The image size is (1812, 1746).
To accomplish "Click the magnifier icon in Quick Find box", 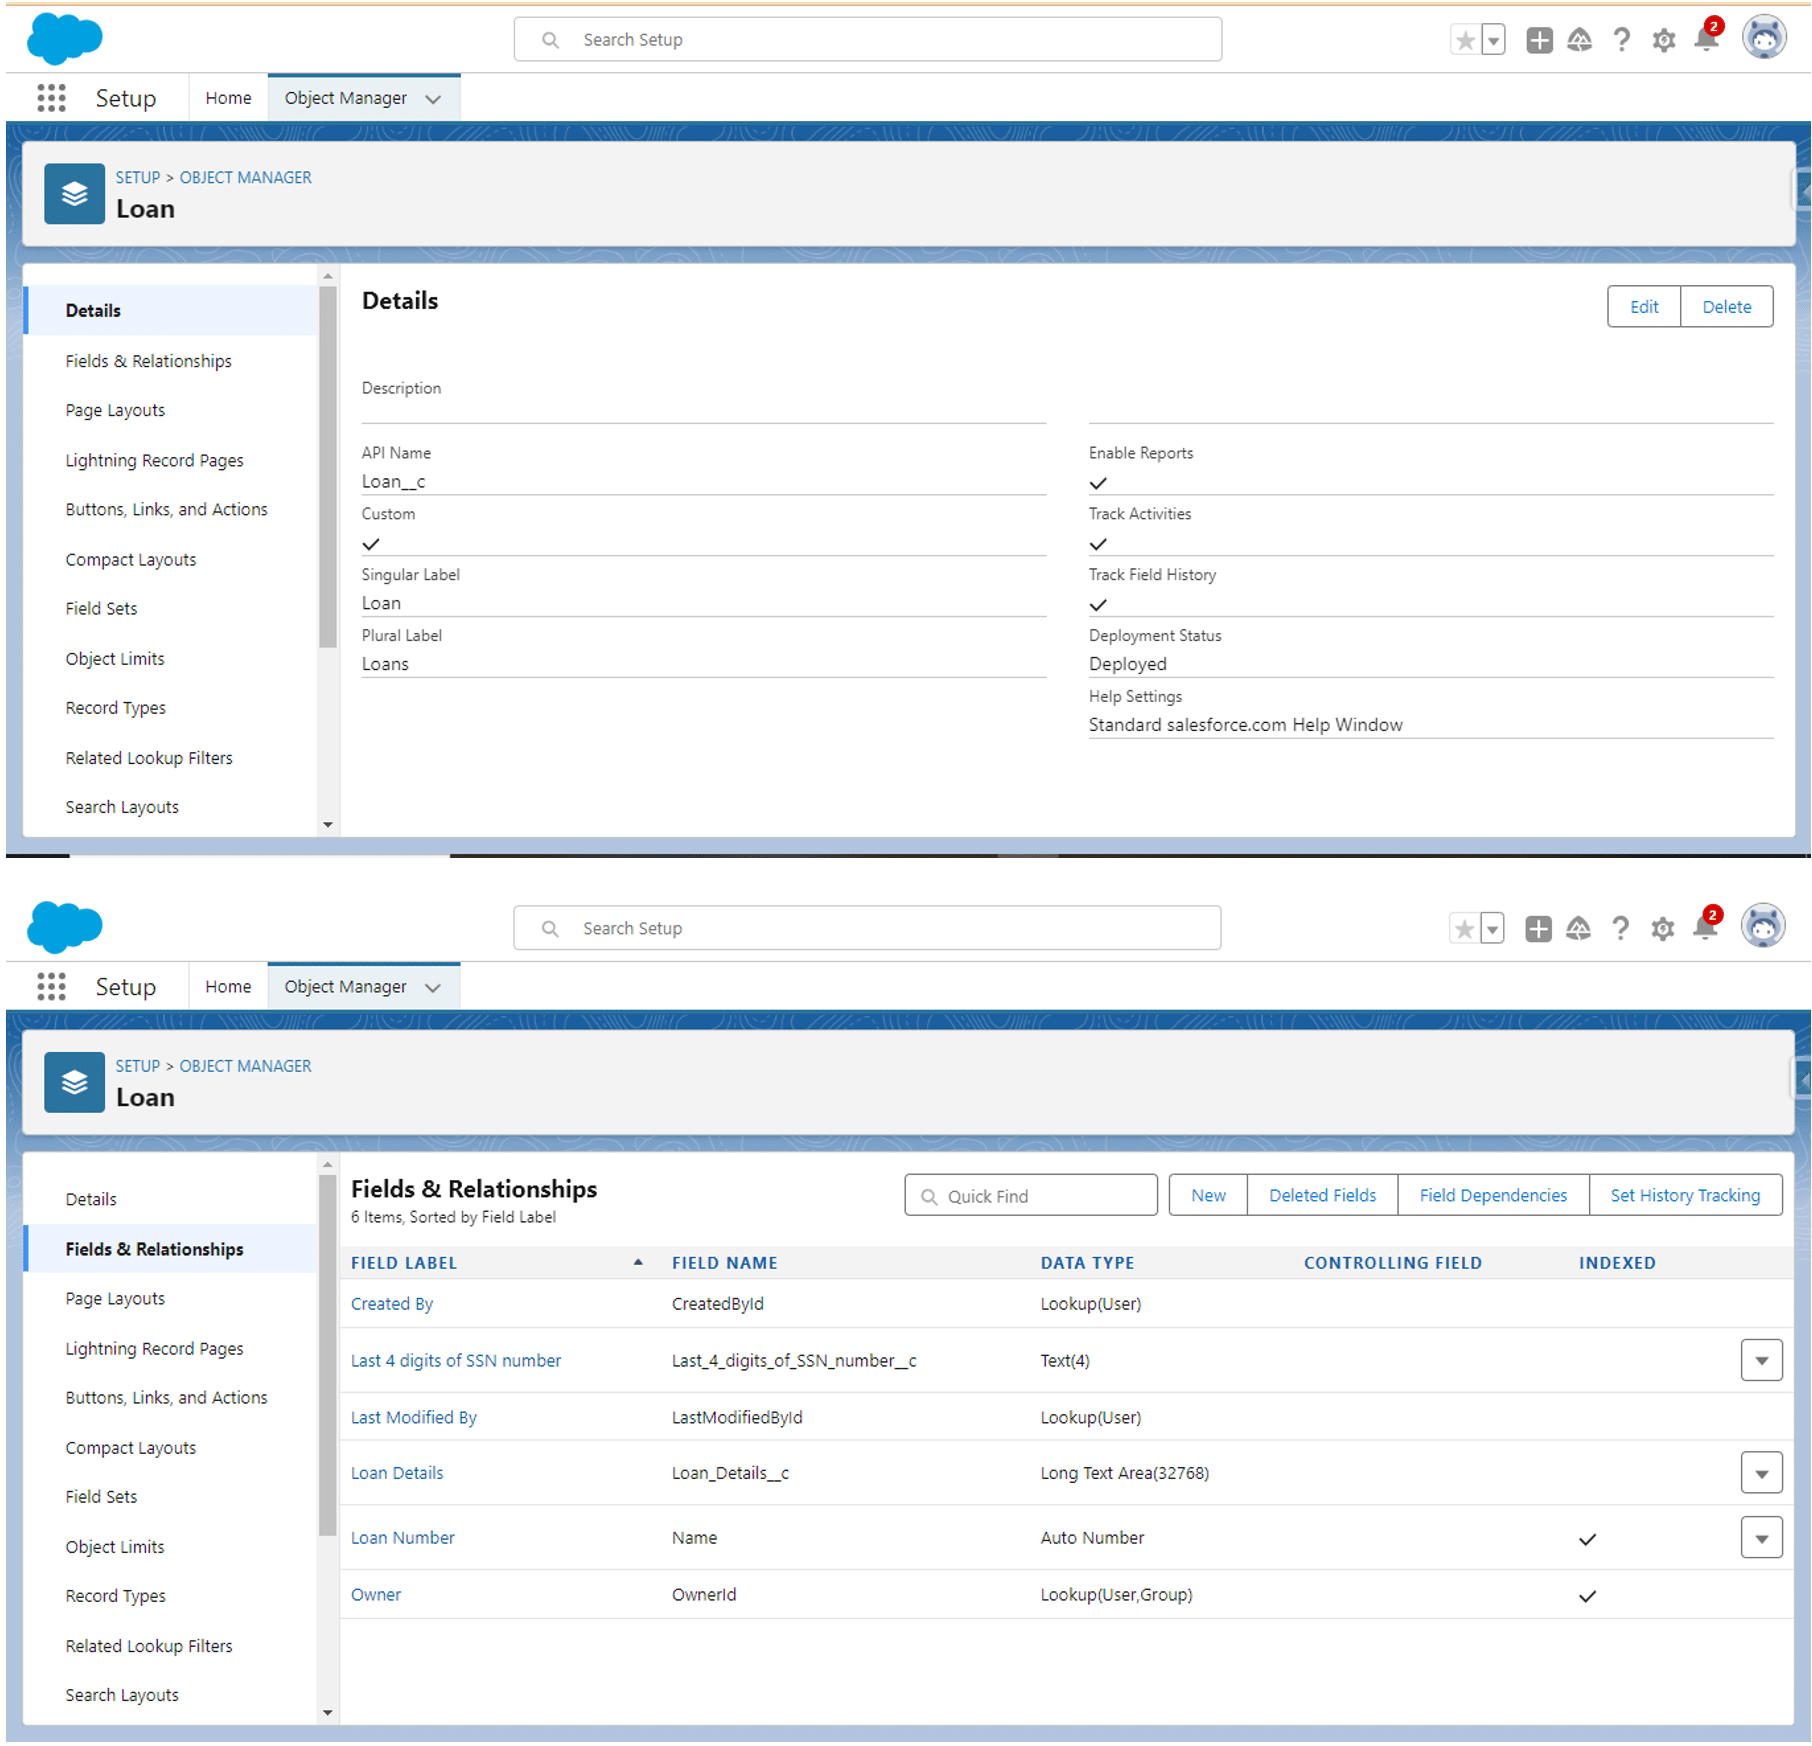I will click(x=930, y=1195).
